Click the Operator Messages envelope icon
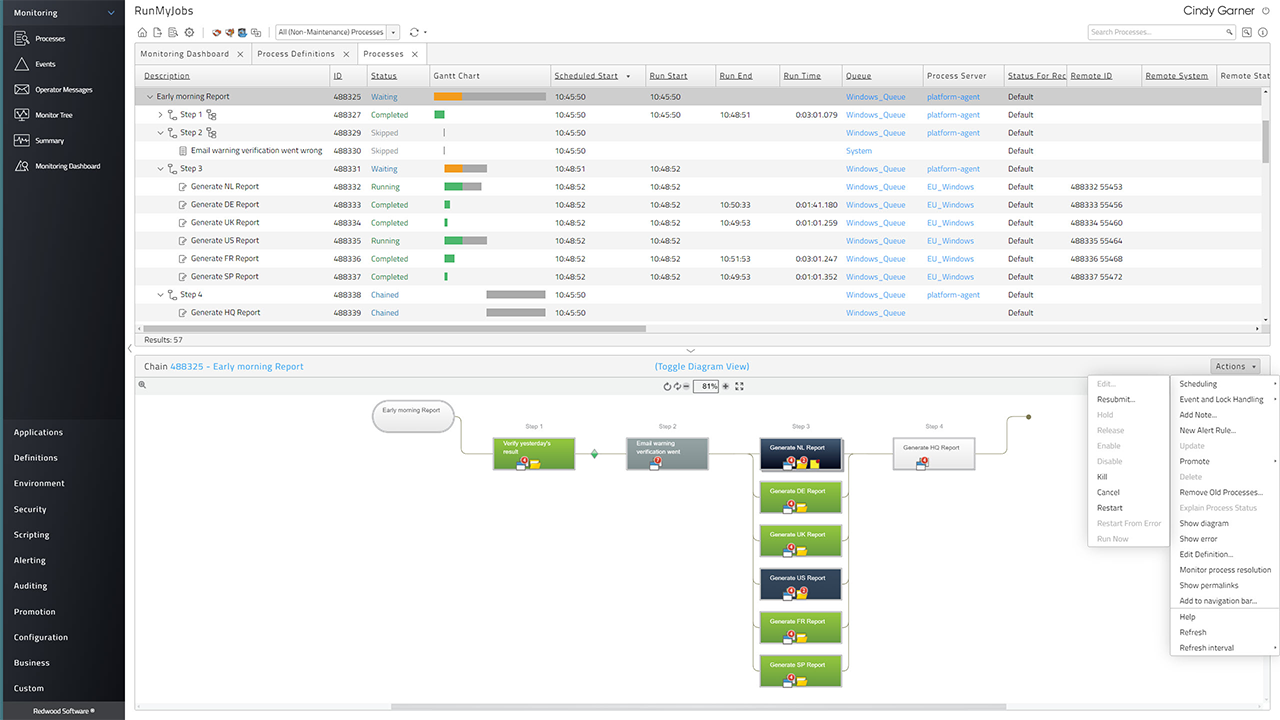The height and width of the screenshot is (720, 1280). pyautogui.click(x=22, y=89)
